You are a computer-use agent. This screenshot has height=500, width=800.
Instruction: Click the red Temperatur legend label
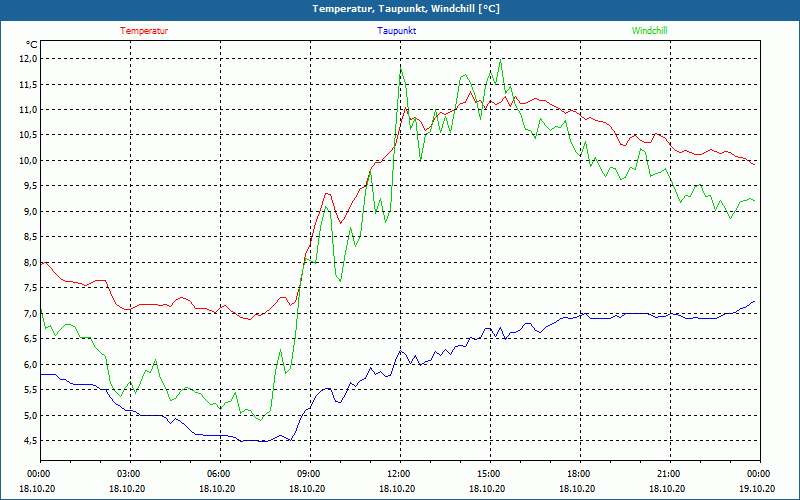pos(144,31)
